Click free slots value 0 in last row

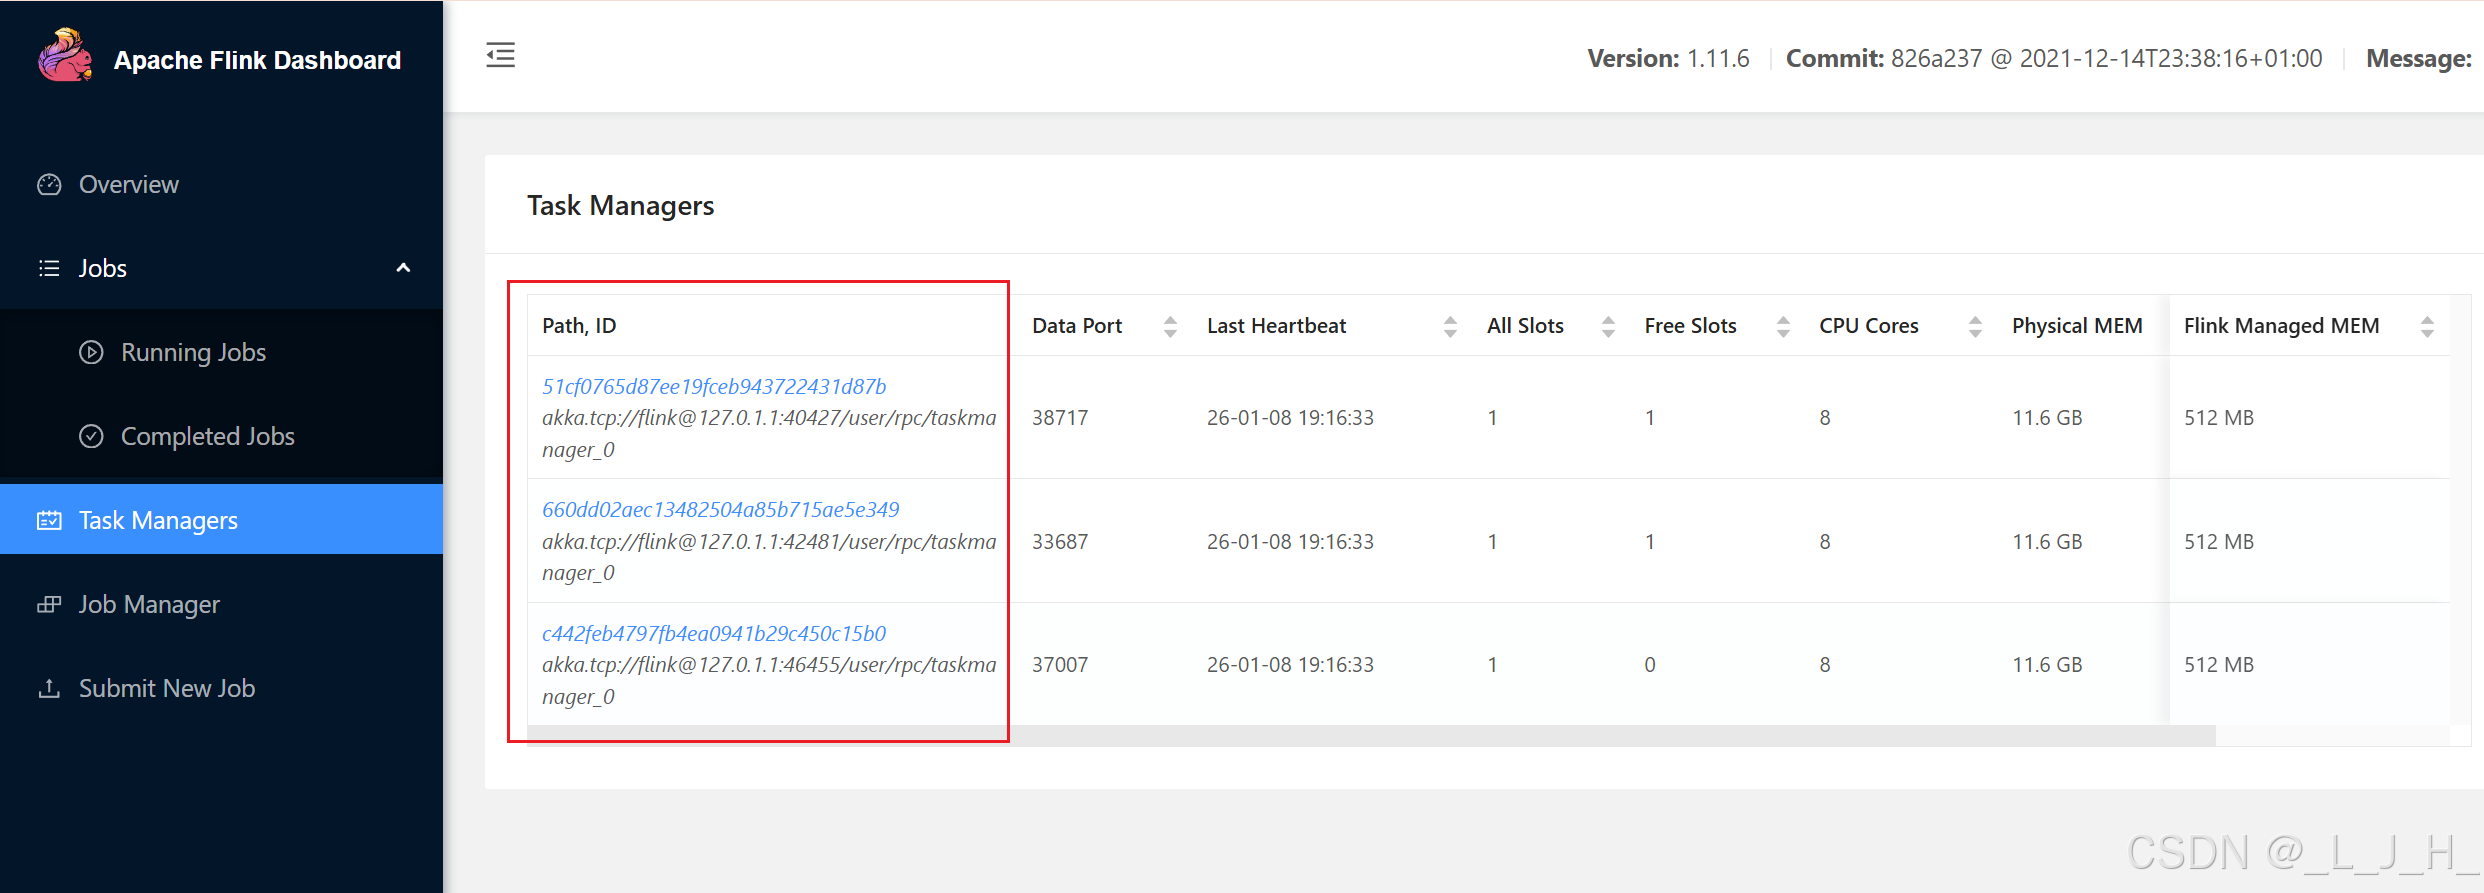1650,665
